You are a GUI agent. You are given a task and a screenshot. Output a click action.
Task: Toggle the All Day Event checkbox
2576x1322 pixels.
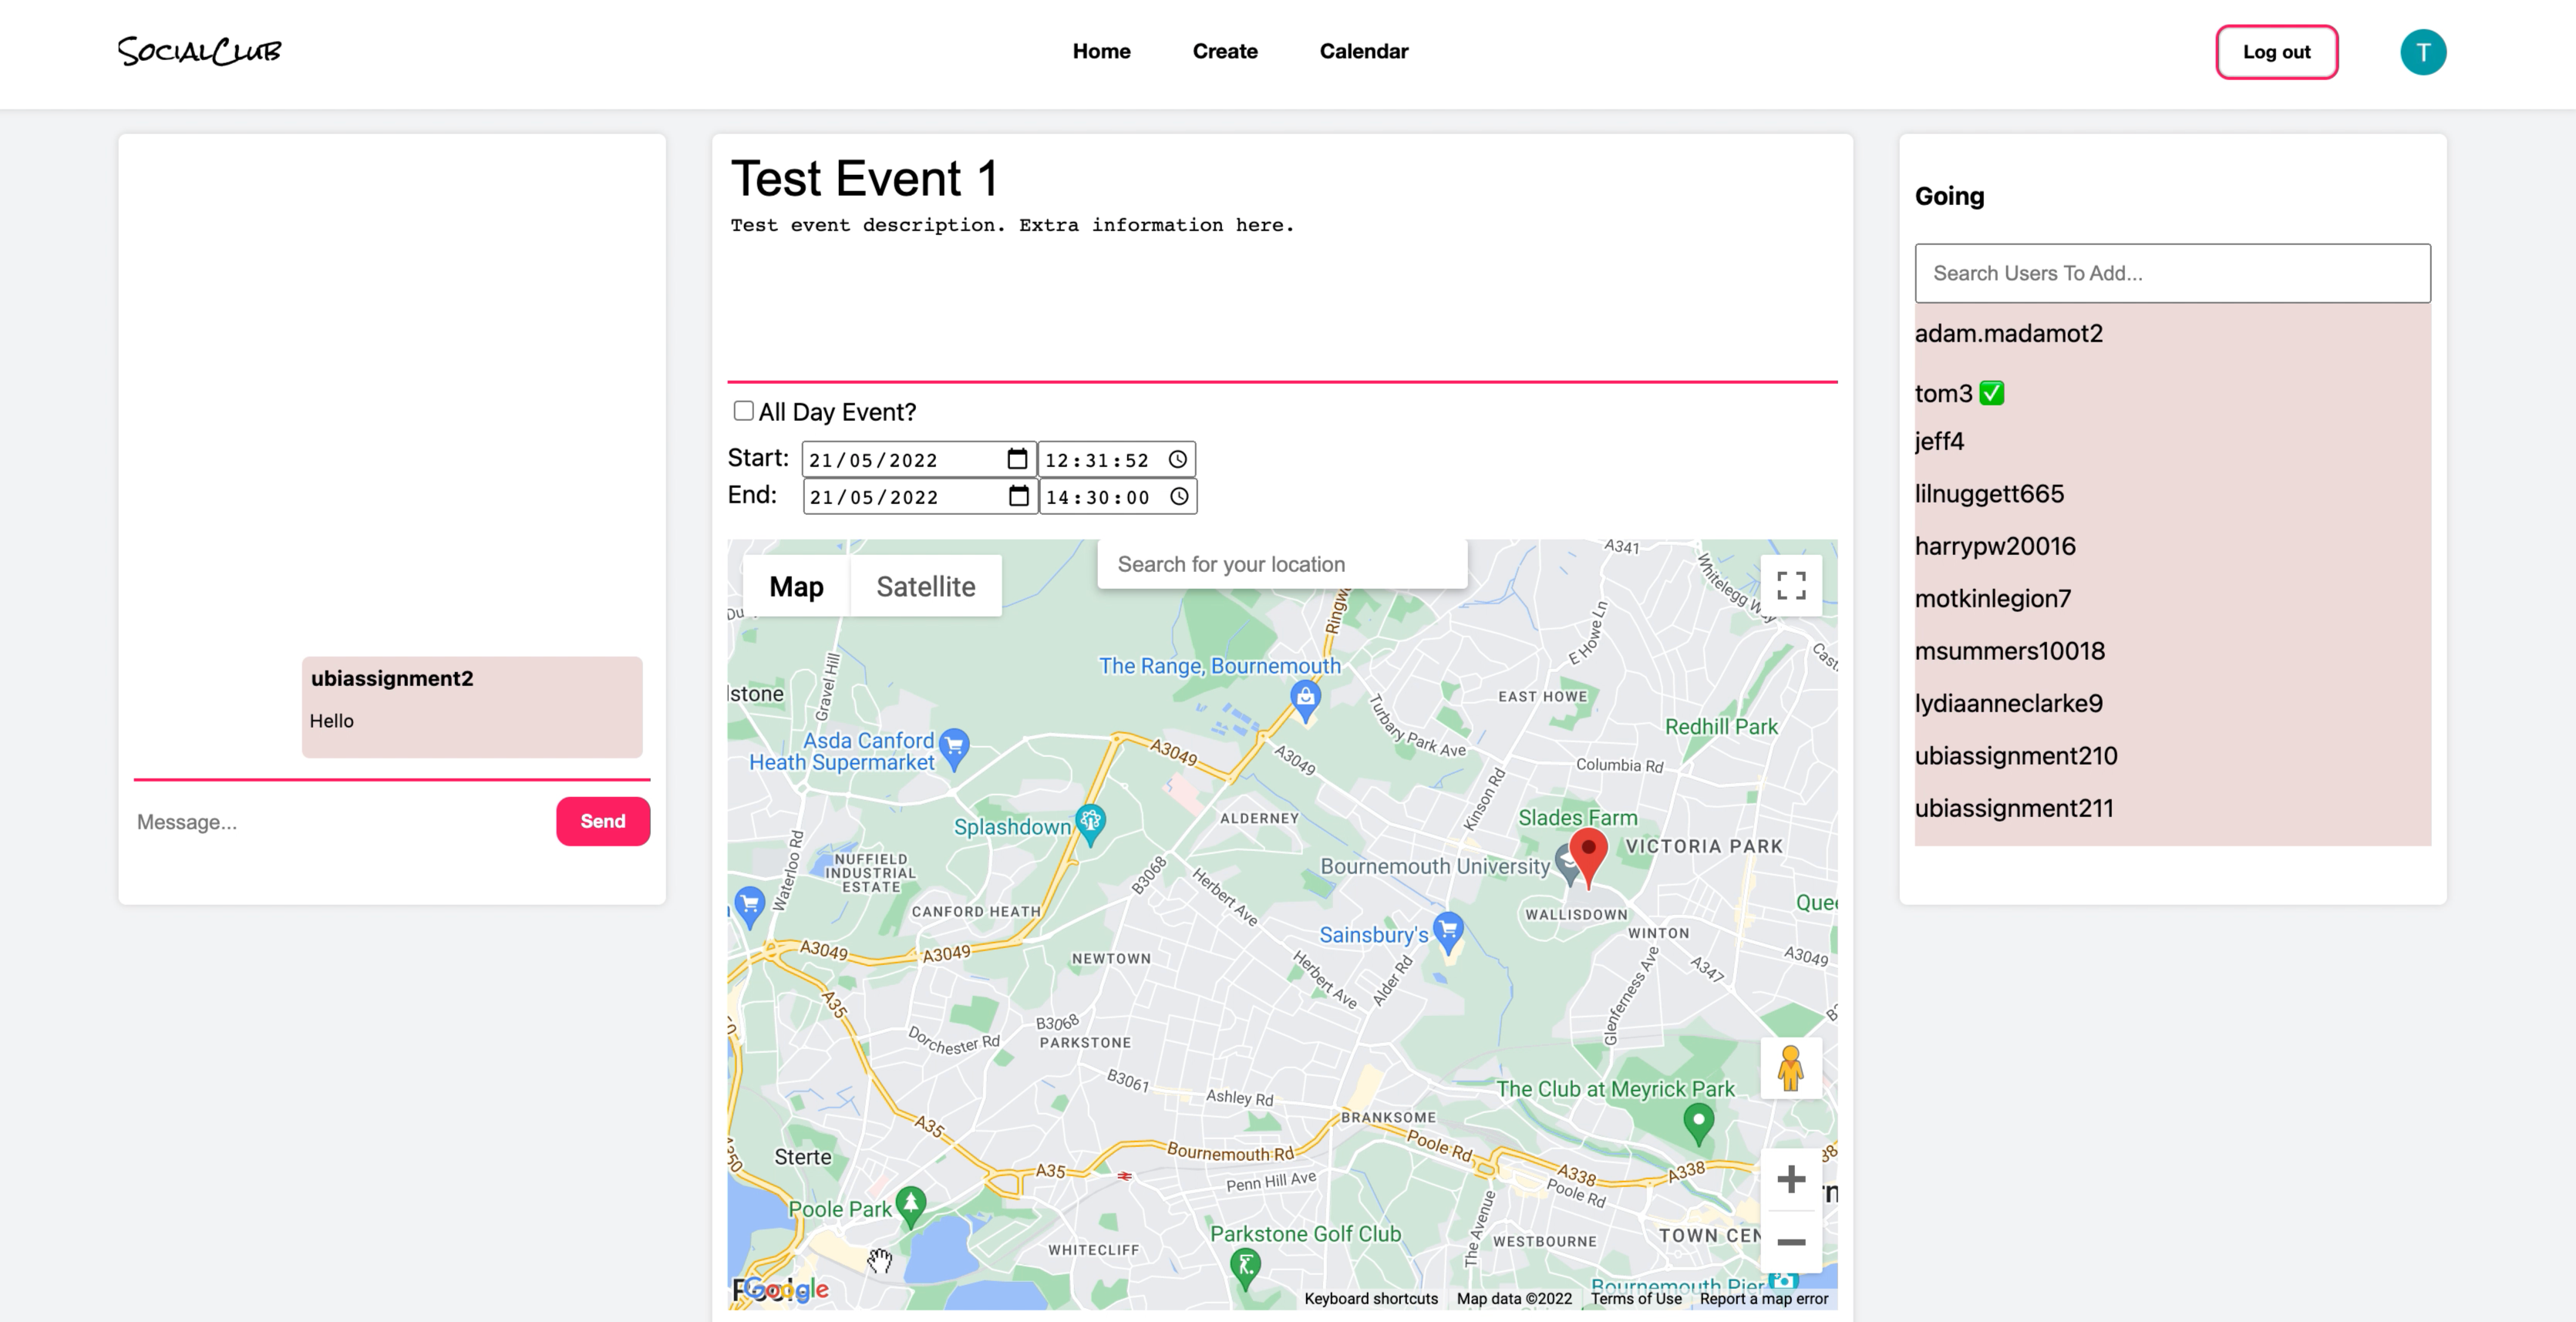(x=743, y=410)
